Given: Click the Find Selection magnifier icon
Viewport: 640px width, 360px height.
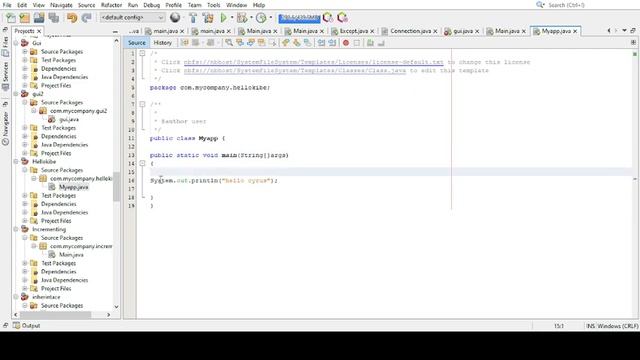Looking at the screenshot, I should point(229,43).
